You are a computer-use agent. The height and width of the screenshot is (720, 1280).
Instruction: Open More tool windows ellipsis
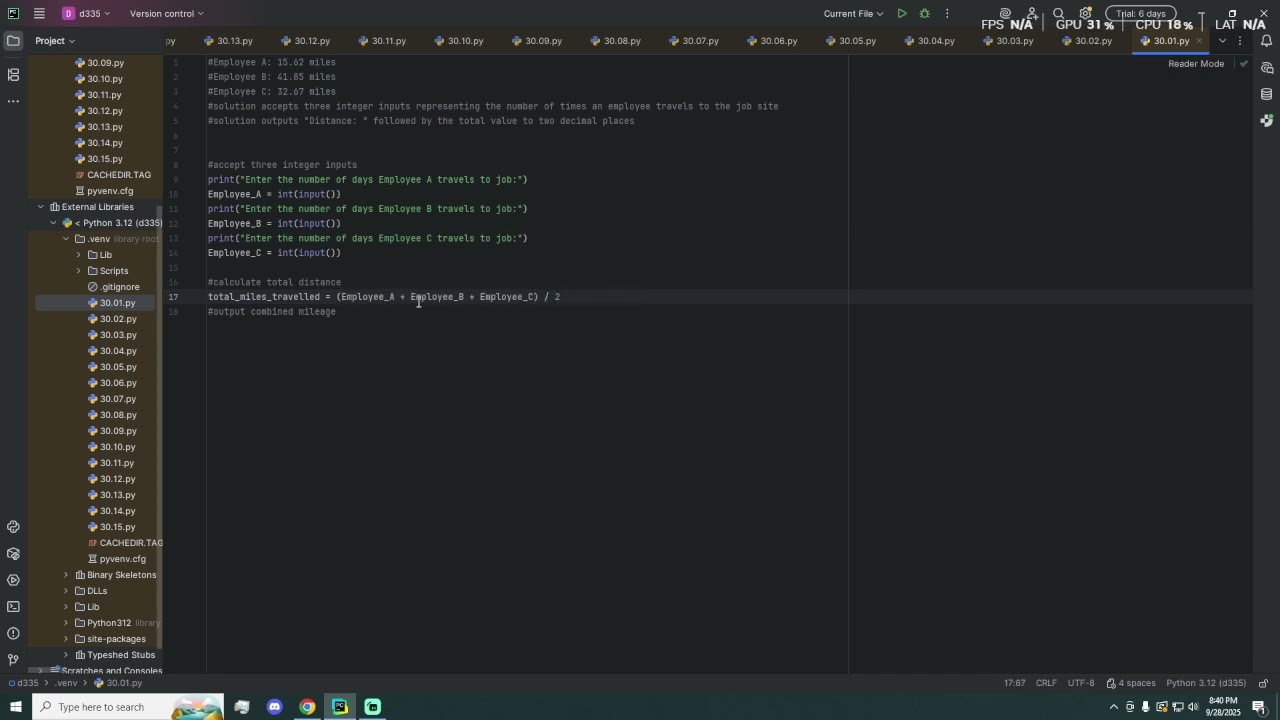pos(13,101)
